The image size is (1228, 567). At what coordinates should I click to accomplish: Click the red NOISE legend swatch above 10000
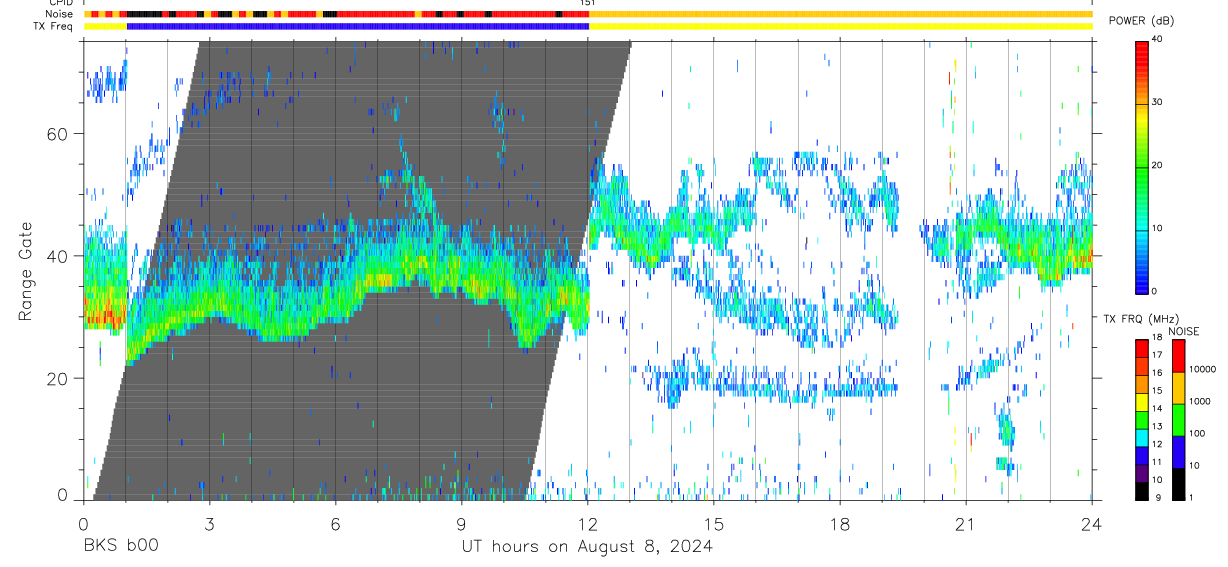(1178, 355)
